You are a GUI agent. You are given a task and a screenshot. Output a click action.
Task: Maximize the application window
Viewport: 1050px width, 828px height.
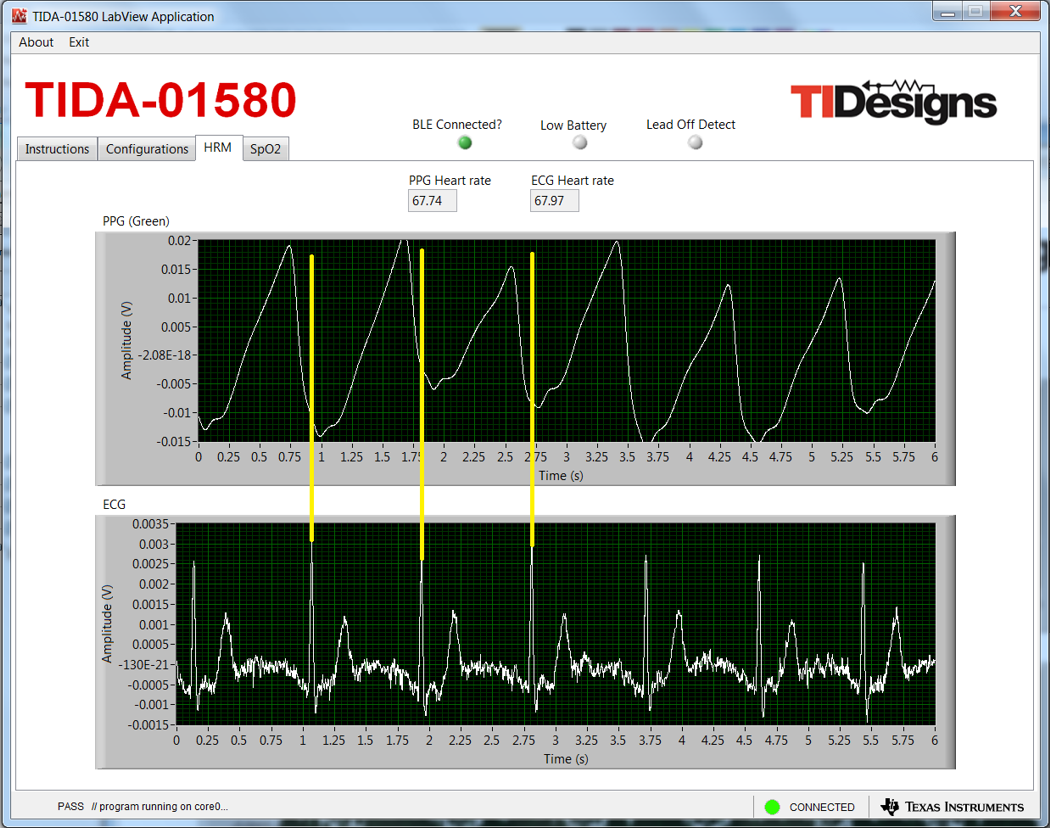pyautogui.click(x=975, y=12)
